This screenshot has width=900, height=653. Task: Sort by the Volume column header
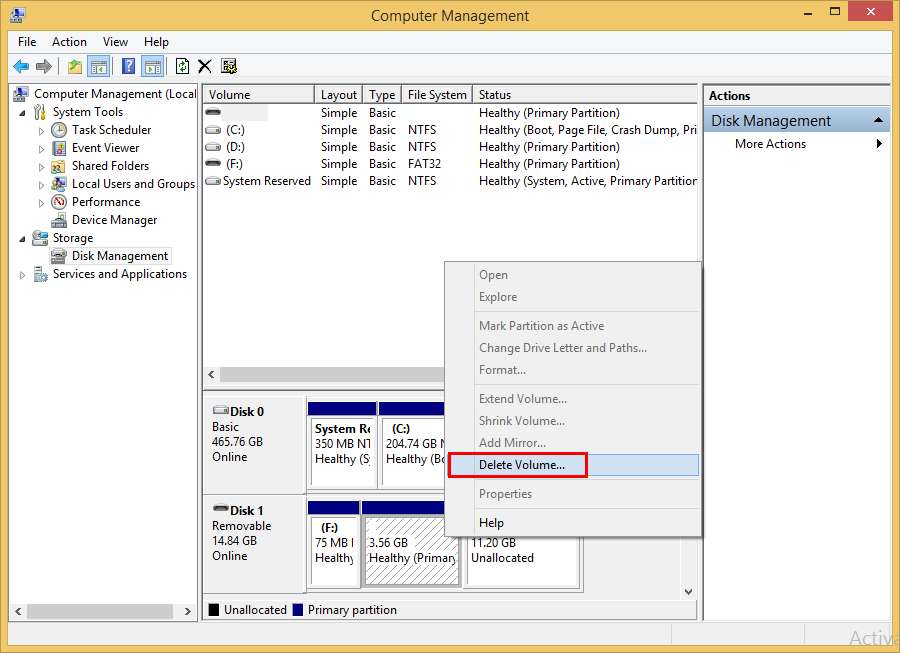pos(259,95)
